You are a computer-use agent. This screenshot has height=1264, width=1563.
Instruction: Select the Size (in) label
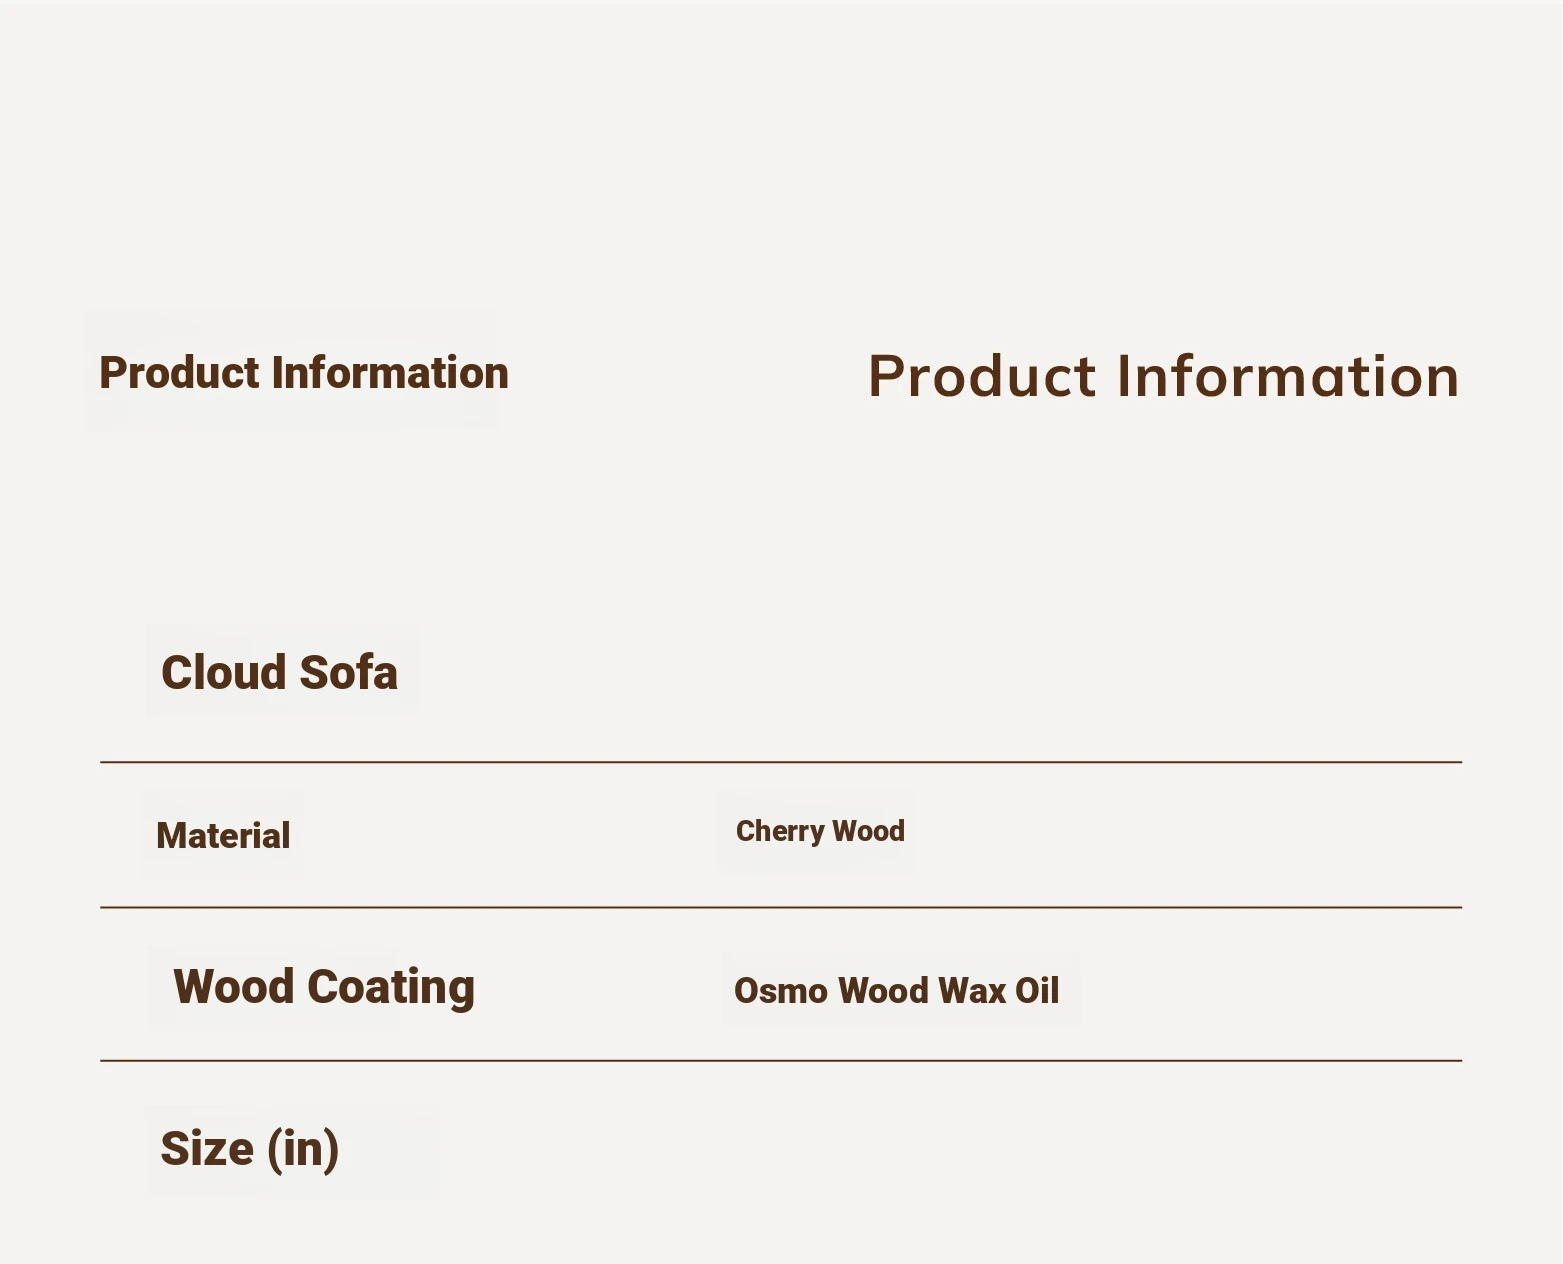[250, 1149]
